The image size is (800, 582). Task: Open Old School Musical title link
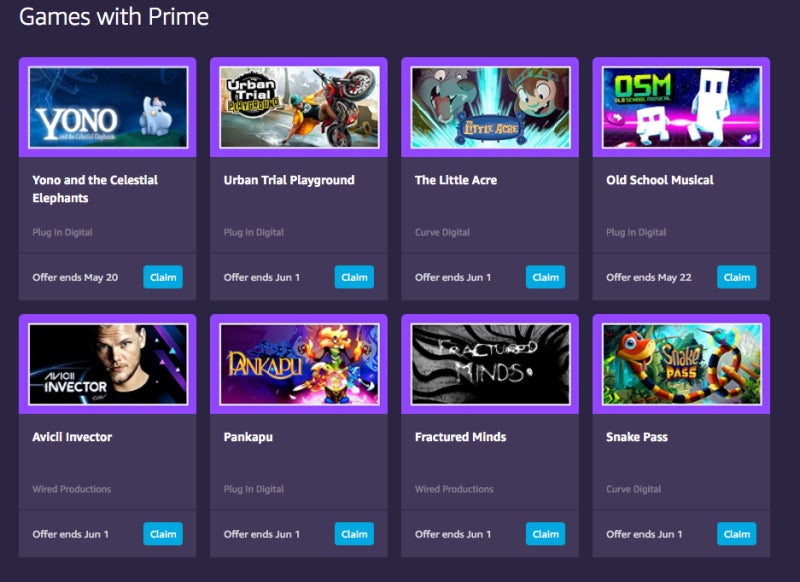tap(660, 180)
